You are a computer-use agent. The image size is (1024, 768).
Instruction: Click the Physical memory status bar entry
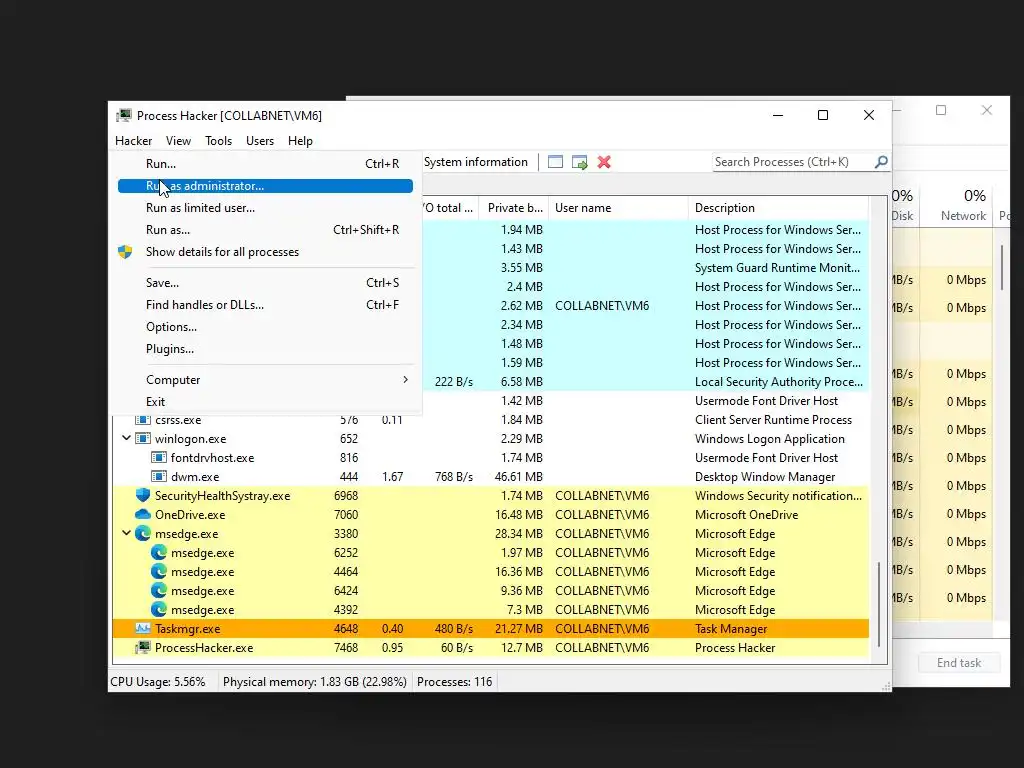315,682
